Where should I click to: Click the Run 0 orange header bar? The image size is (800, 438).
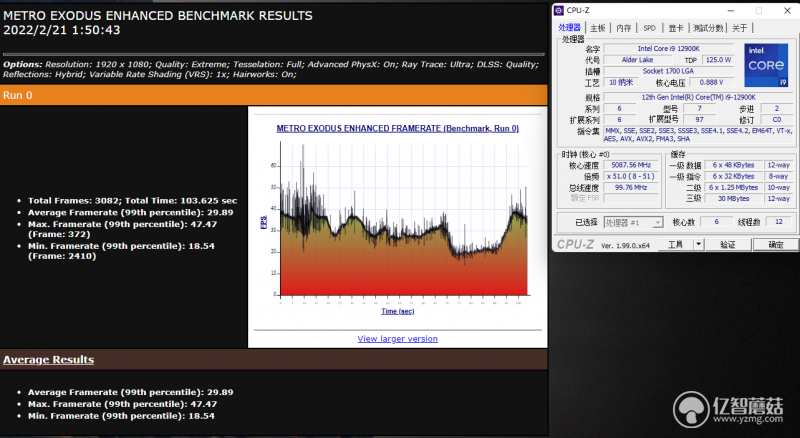273,95
